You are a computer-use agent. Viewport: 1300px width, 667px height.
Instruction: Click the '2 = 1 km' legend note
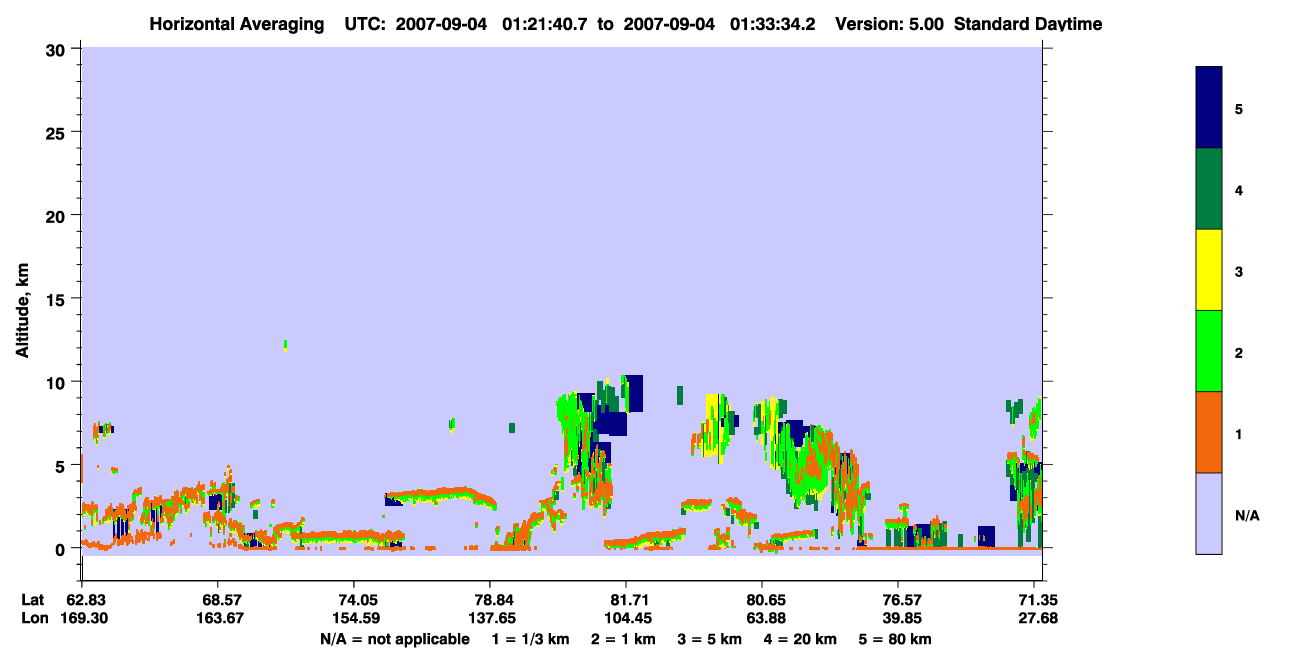coord(624,639)
